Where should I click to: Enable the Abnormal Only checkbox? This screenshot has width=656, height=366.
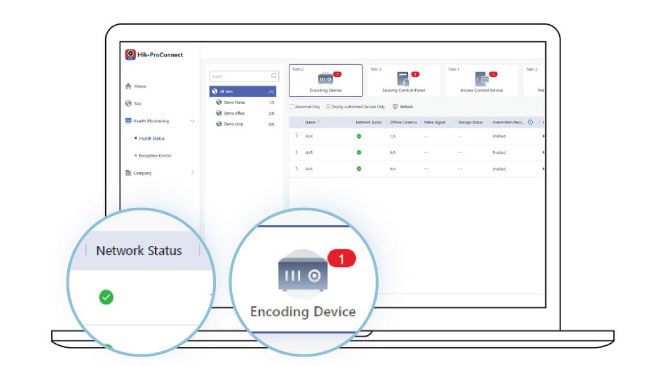pyautogui.click(x=292, y=107)
